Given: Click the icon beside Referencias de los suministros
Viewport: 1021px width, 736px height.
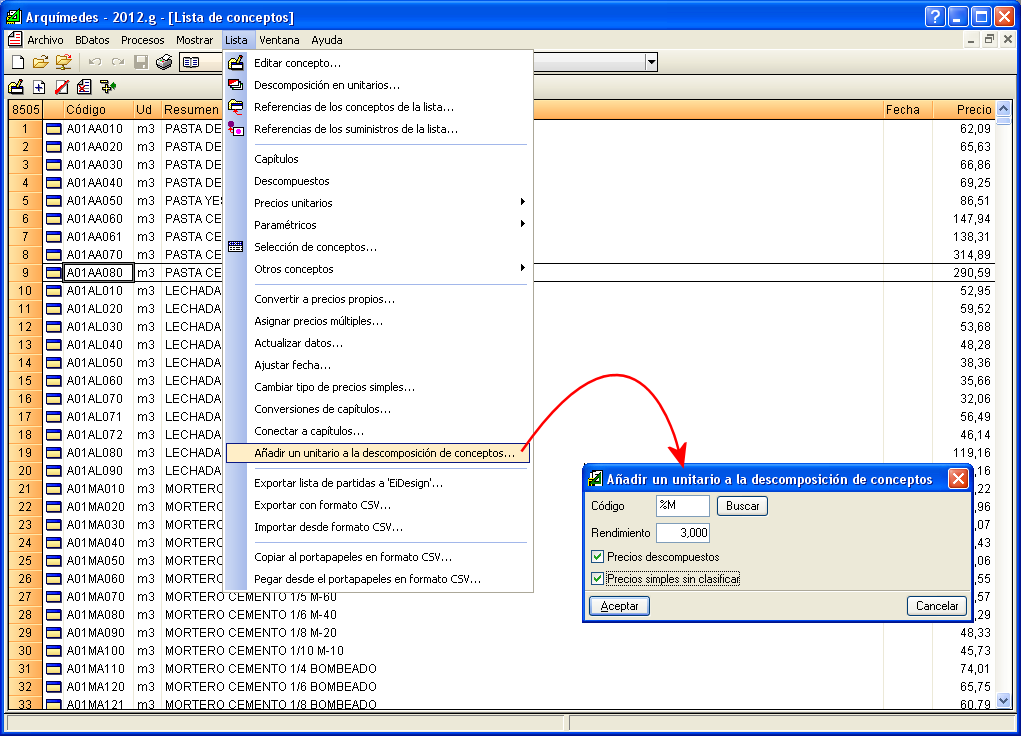Looking at the screenshot, I should pyautogui.click(x=236, y=129).
